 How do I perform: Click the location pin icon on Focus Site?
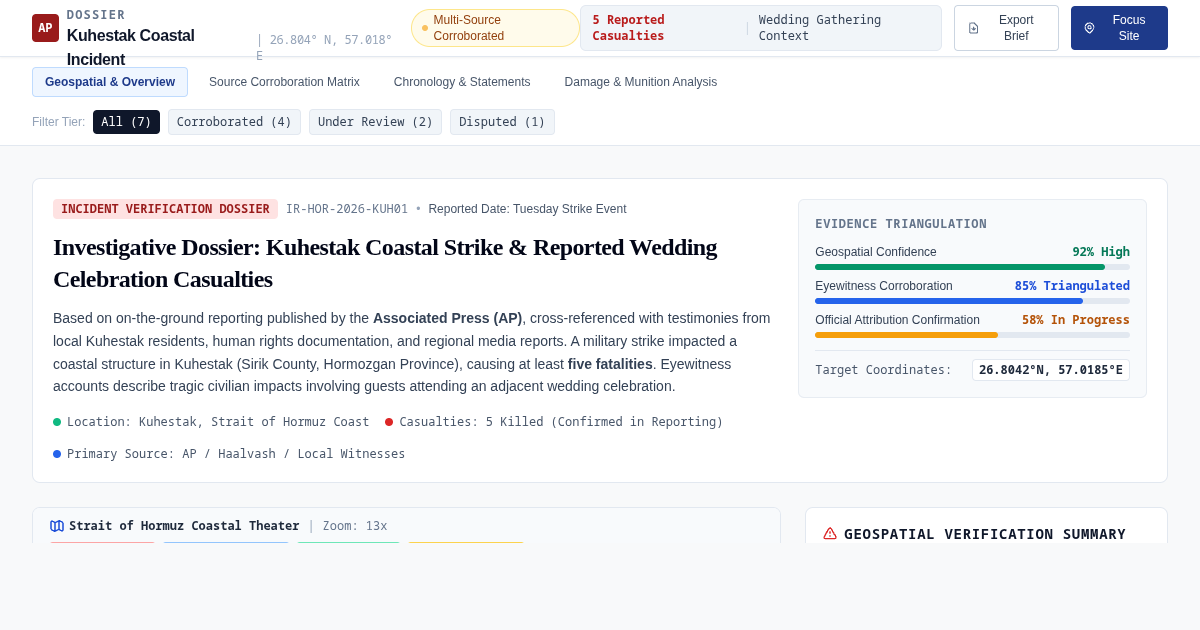click(1089, 28)
